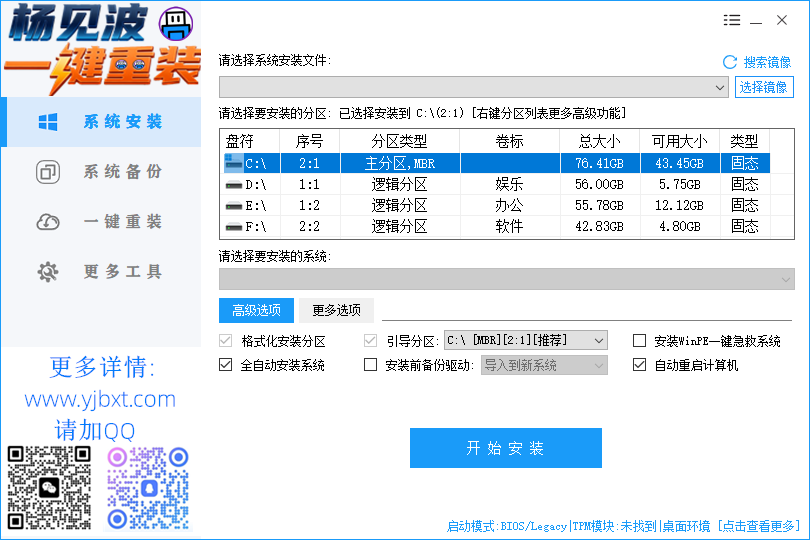Click the gear icon beside 更多工具

click(x=48, y=271)
